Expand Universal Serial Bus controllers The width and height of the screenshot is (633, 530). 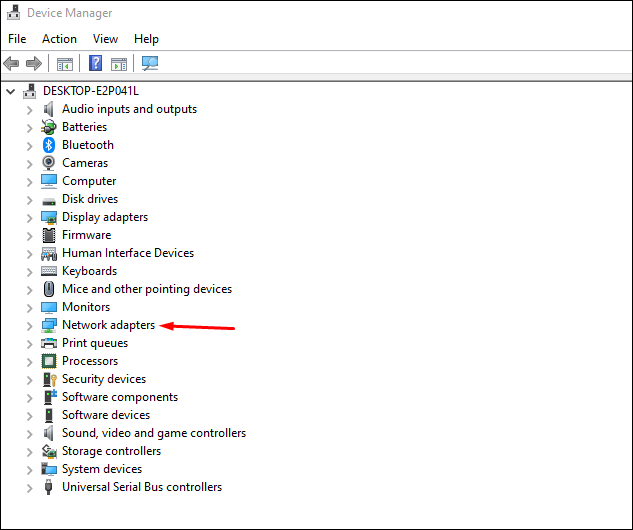30,487
